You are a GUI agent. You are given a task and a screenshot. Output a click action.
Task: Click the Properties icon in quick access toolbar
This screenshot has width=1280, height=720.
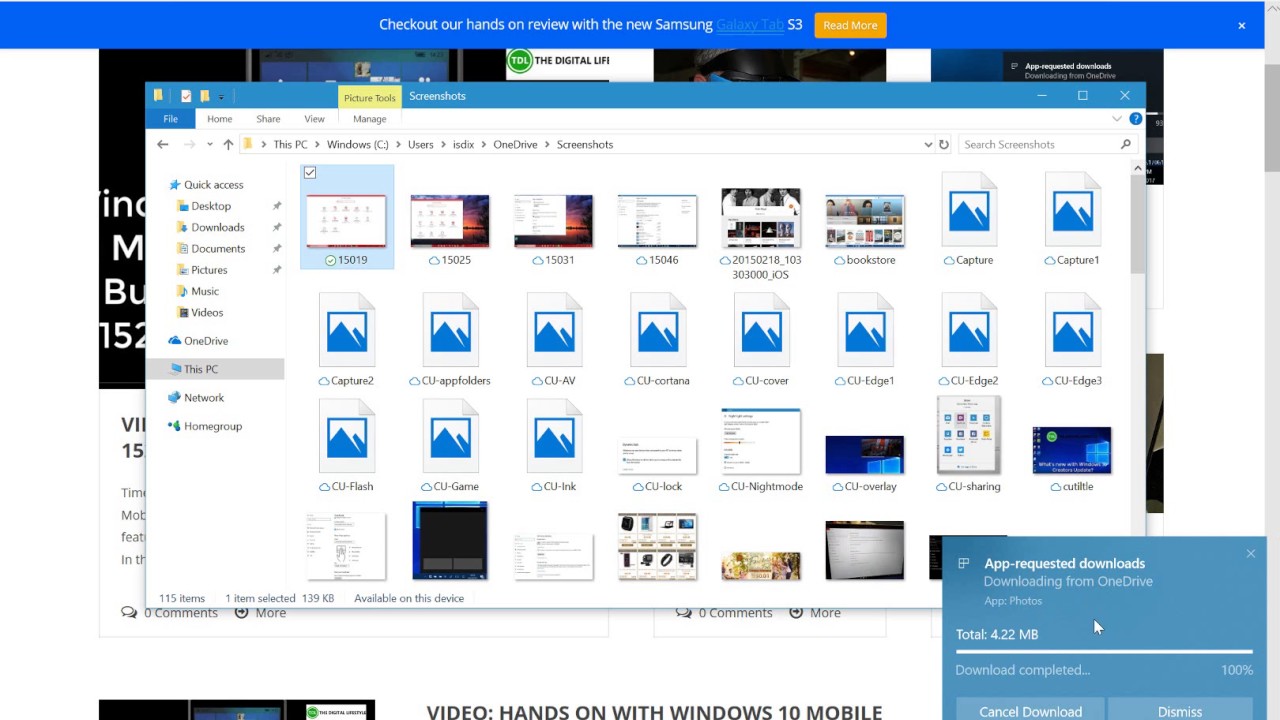[186, 96]
